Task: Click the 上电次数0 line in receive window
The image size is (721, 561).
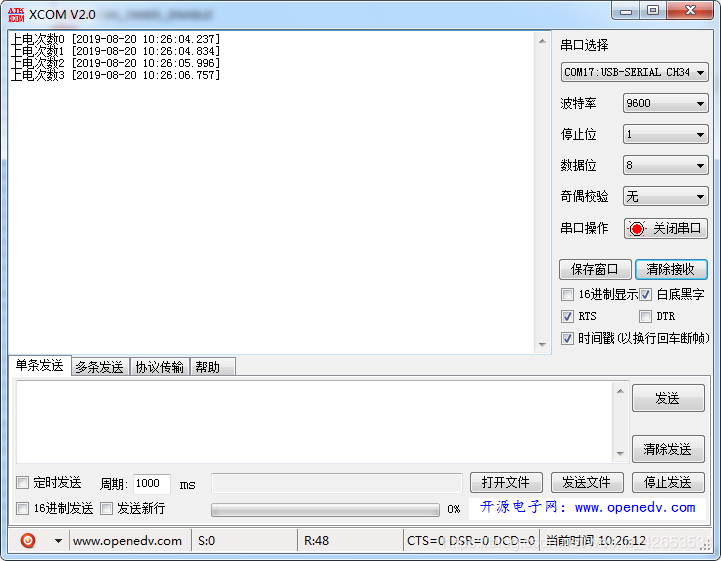Action: (115, 39)
